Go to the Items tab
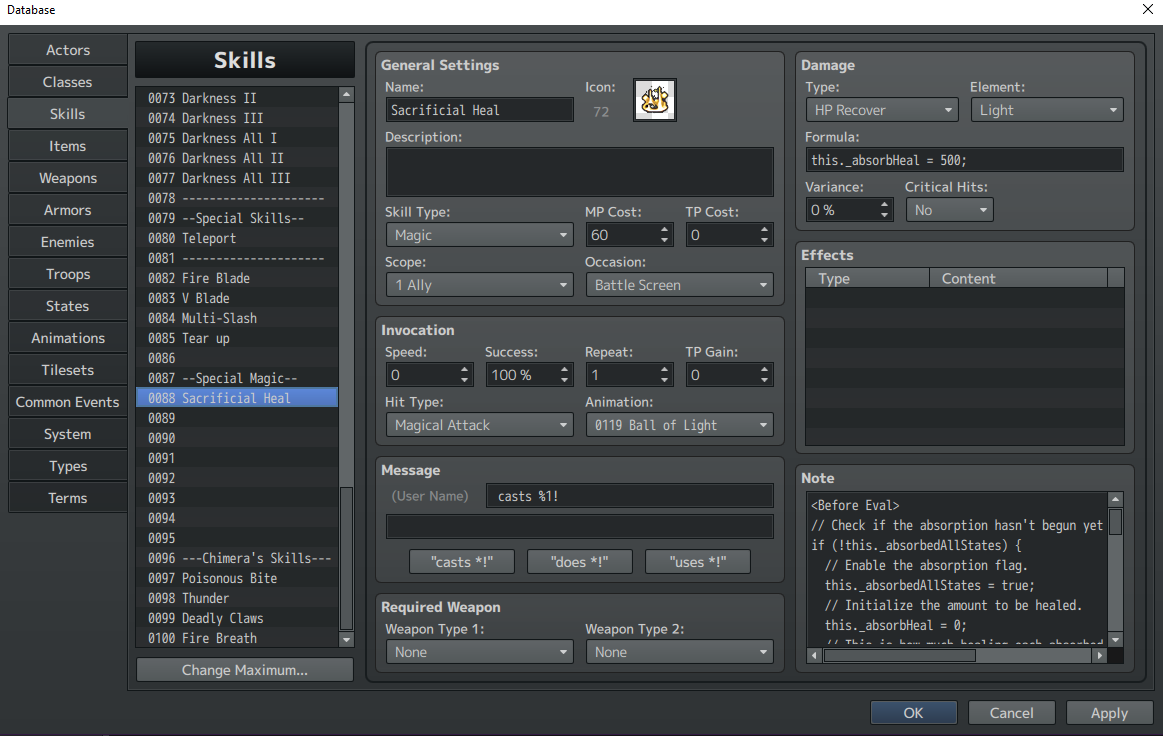 (x=67, y=146)
